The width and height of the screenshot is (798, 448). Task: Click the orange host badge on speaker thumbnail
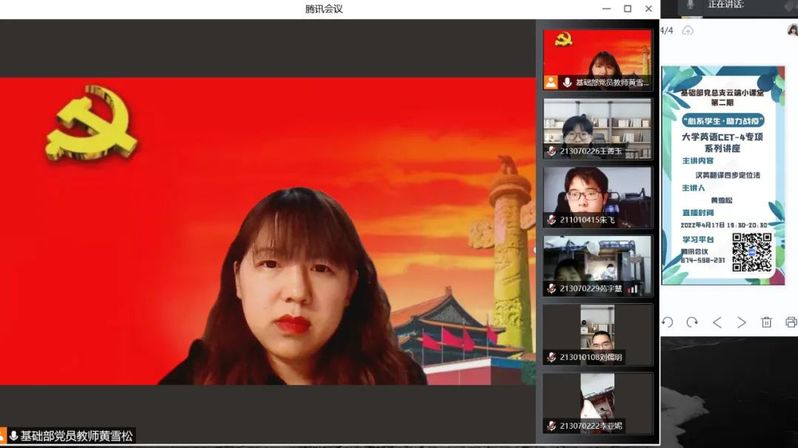(x=551, y=82)
